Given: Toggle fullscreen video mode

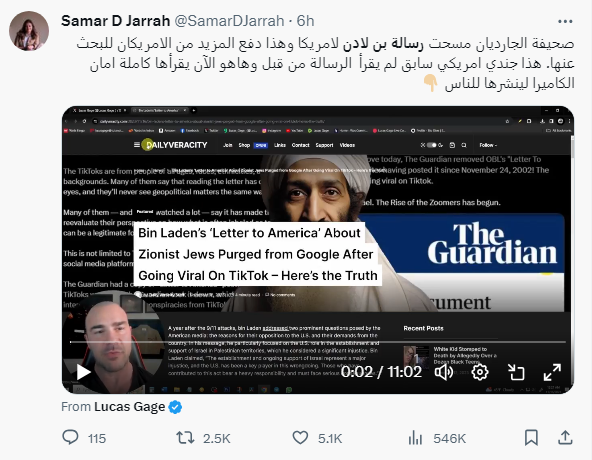Looking at the screenshot, I should (x=552, y=372).
